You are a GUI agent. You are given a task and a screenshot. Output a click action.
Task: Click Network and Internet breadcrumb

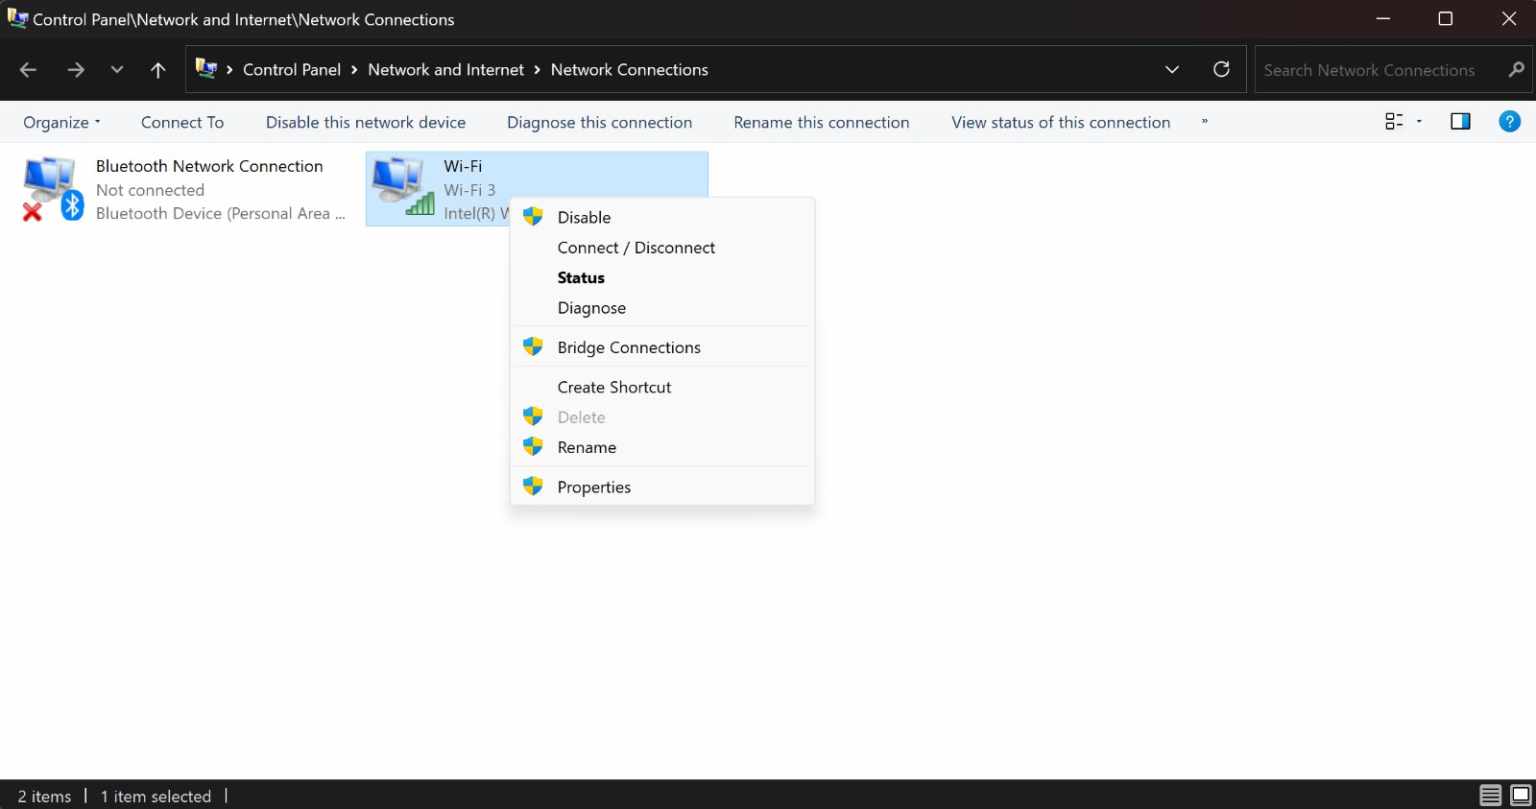pos(446,70)
